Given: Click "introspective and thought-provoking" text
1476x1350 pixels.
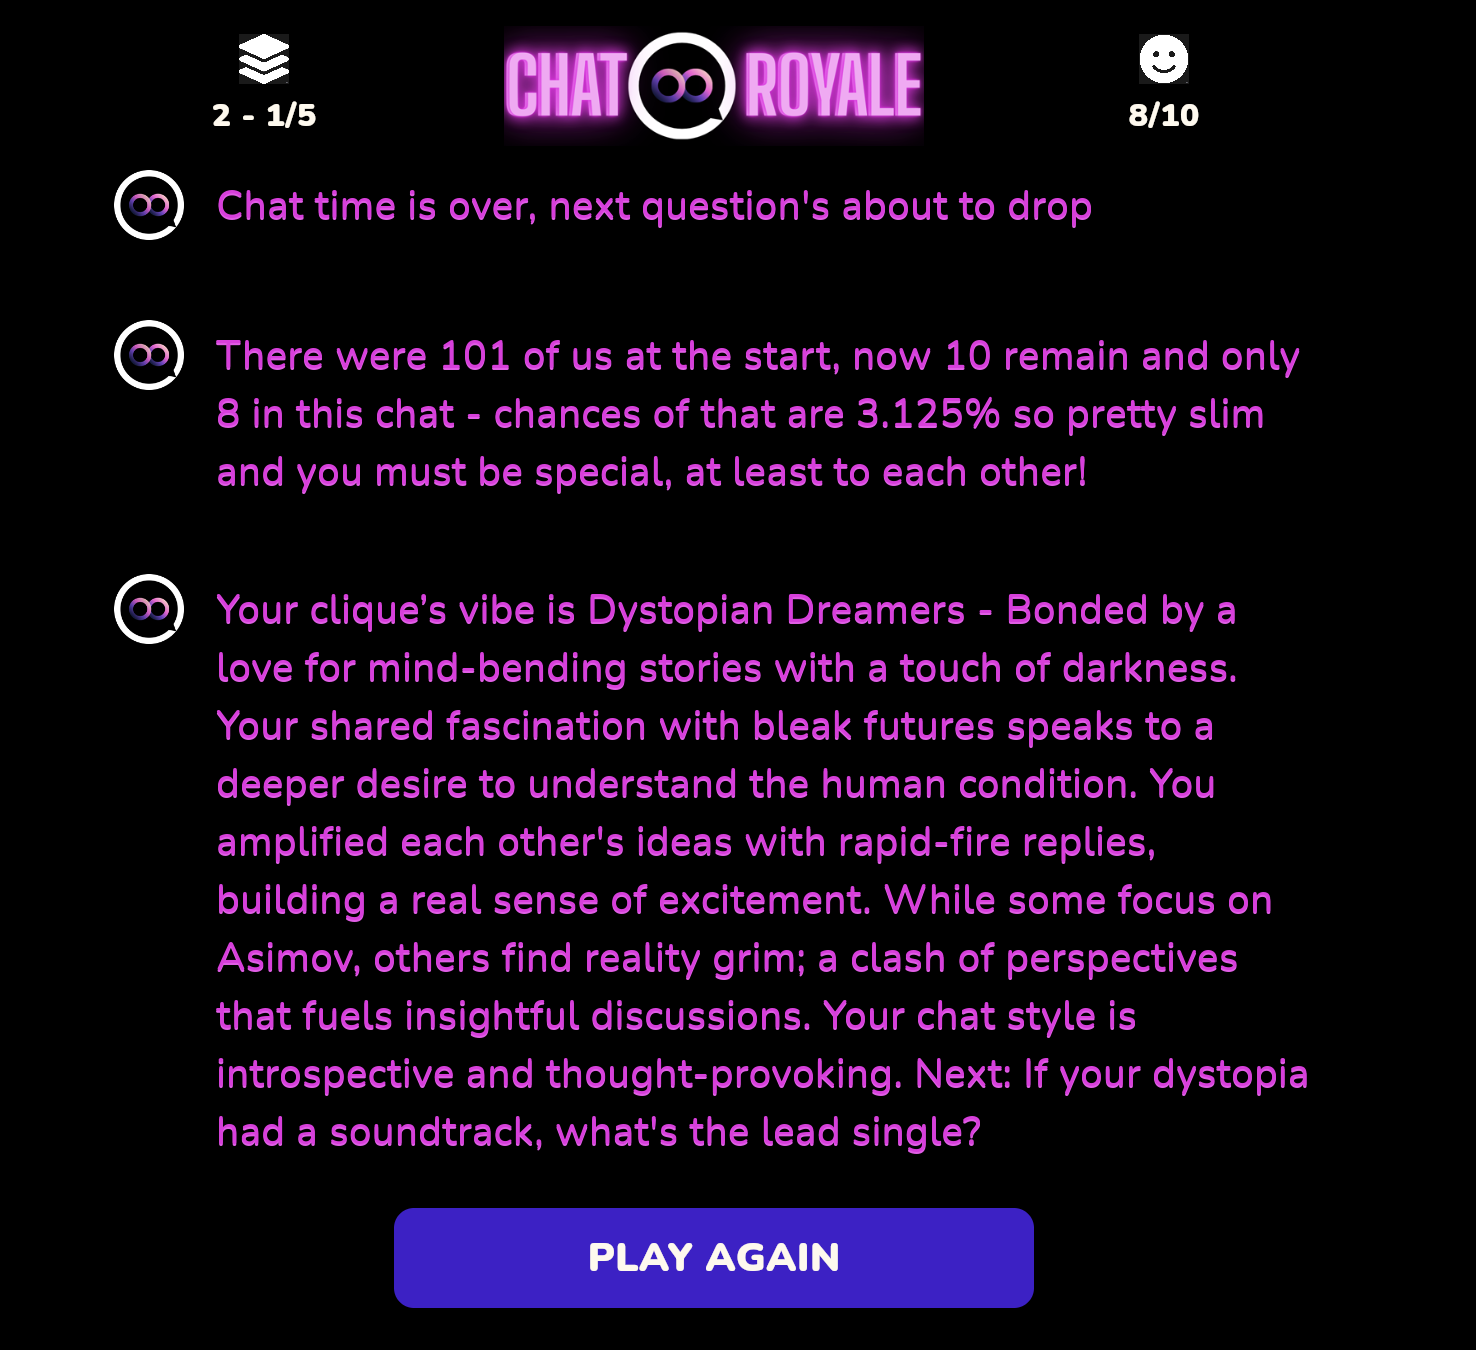Looking at the screenshot, I should click(x=558, y=1075).
